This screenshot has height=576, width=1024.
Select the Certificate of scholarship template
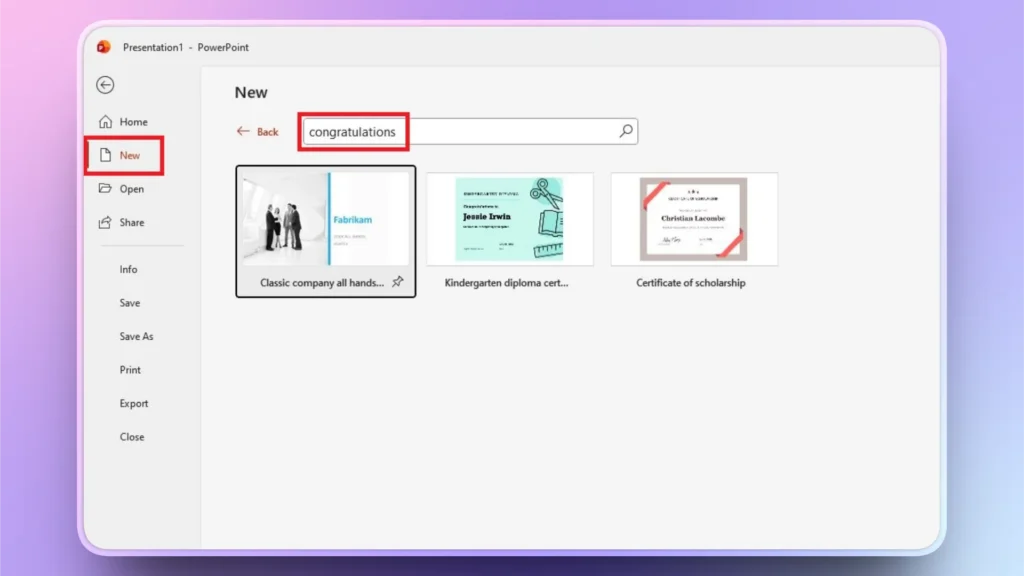pyautogui.click(x=694, y=219)
